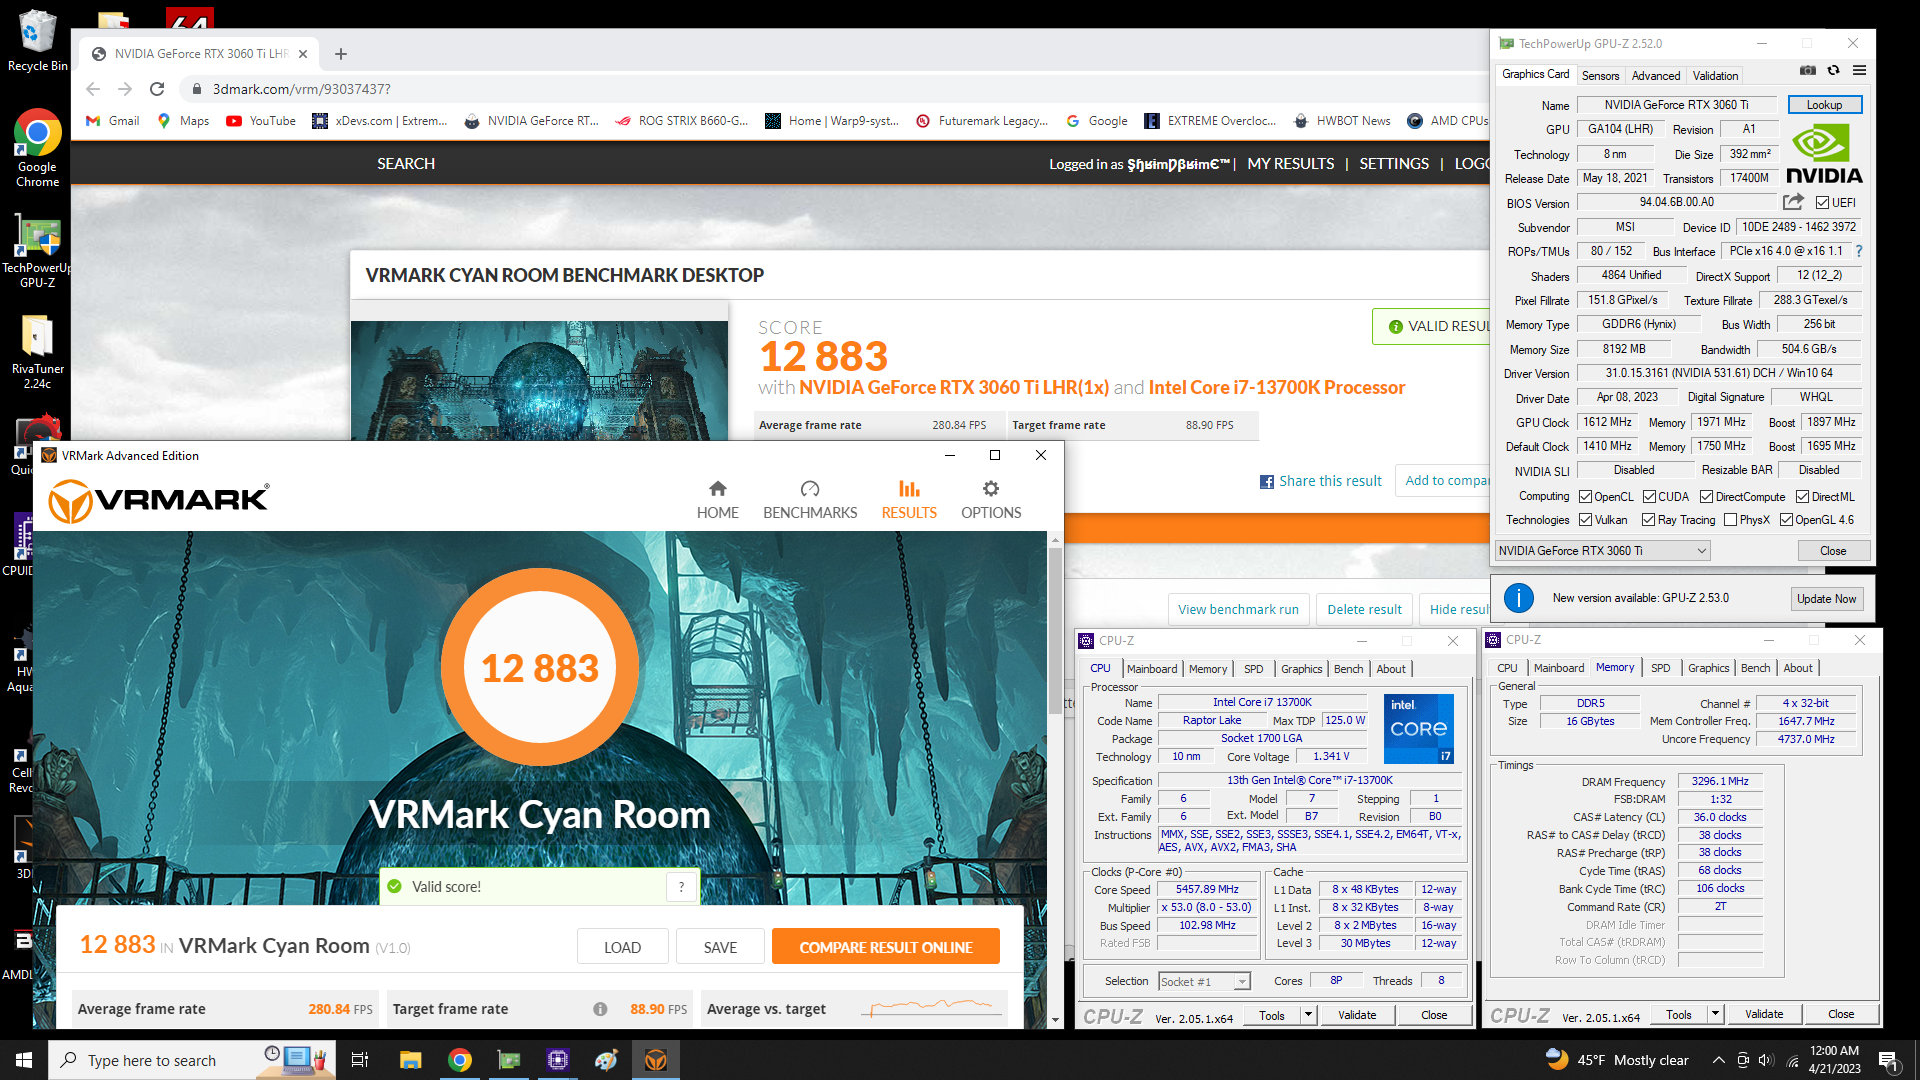Toggle OpenGL 4.6 checkbox
1920x1080 pixels.
coord(1786,520)
